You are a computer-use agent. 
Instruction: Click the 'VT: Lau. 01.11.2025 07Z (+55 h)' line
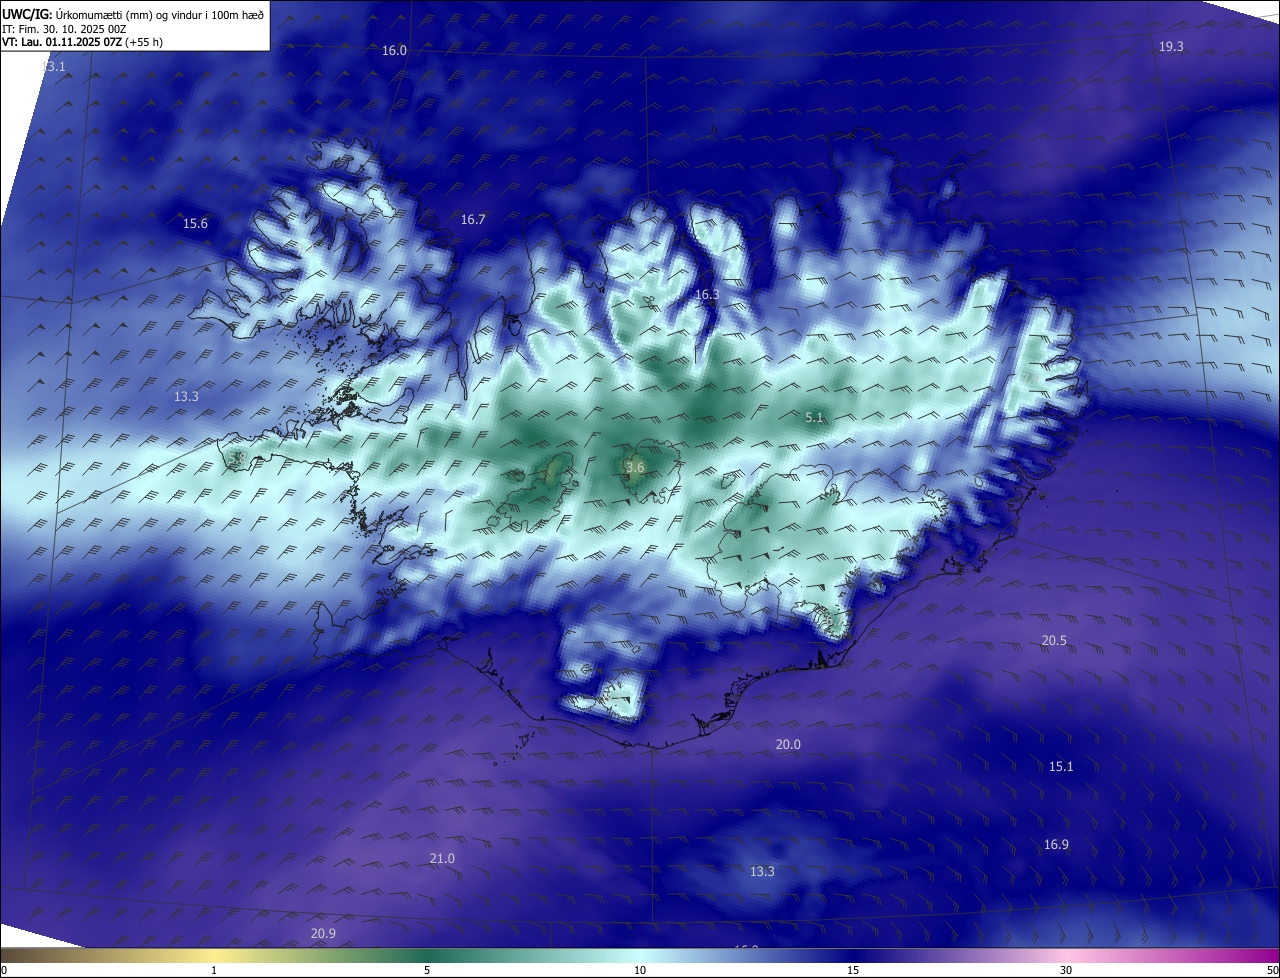coord(82,42)
